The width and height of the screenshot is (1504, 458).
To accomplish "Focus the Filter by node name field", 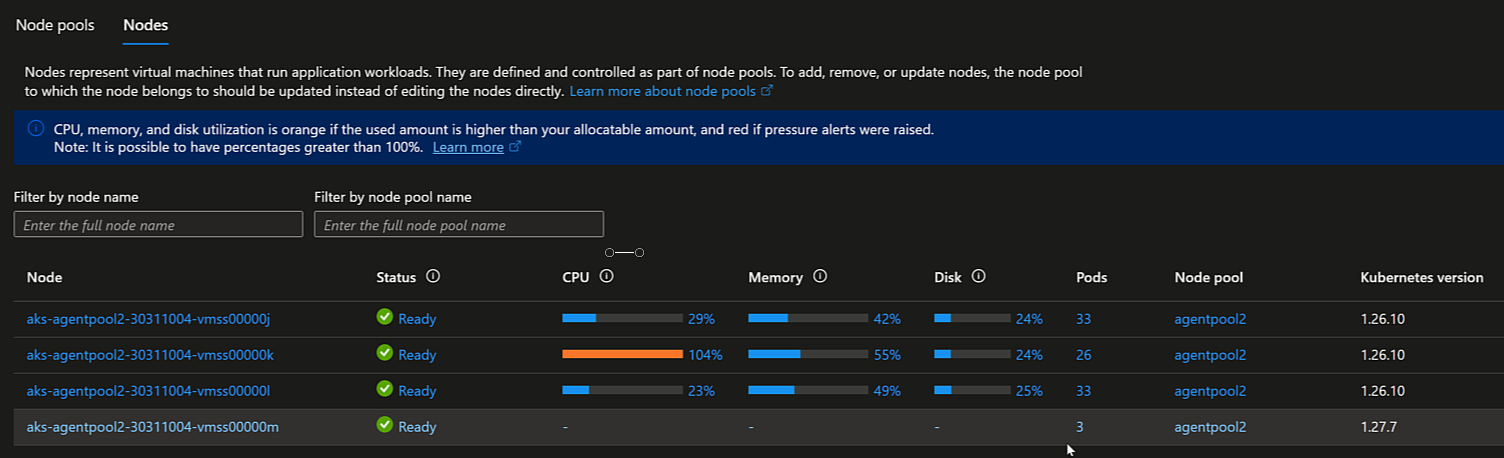I will tap(158, 225).
